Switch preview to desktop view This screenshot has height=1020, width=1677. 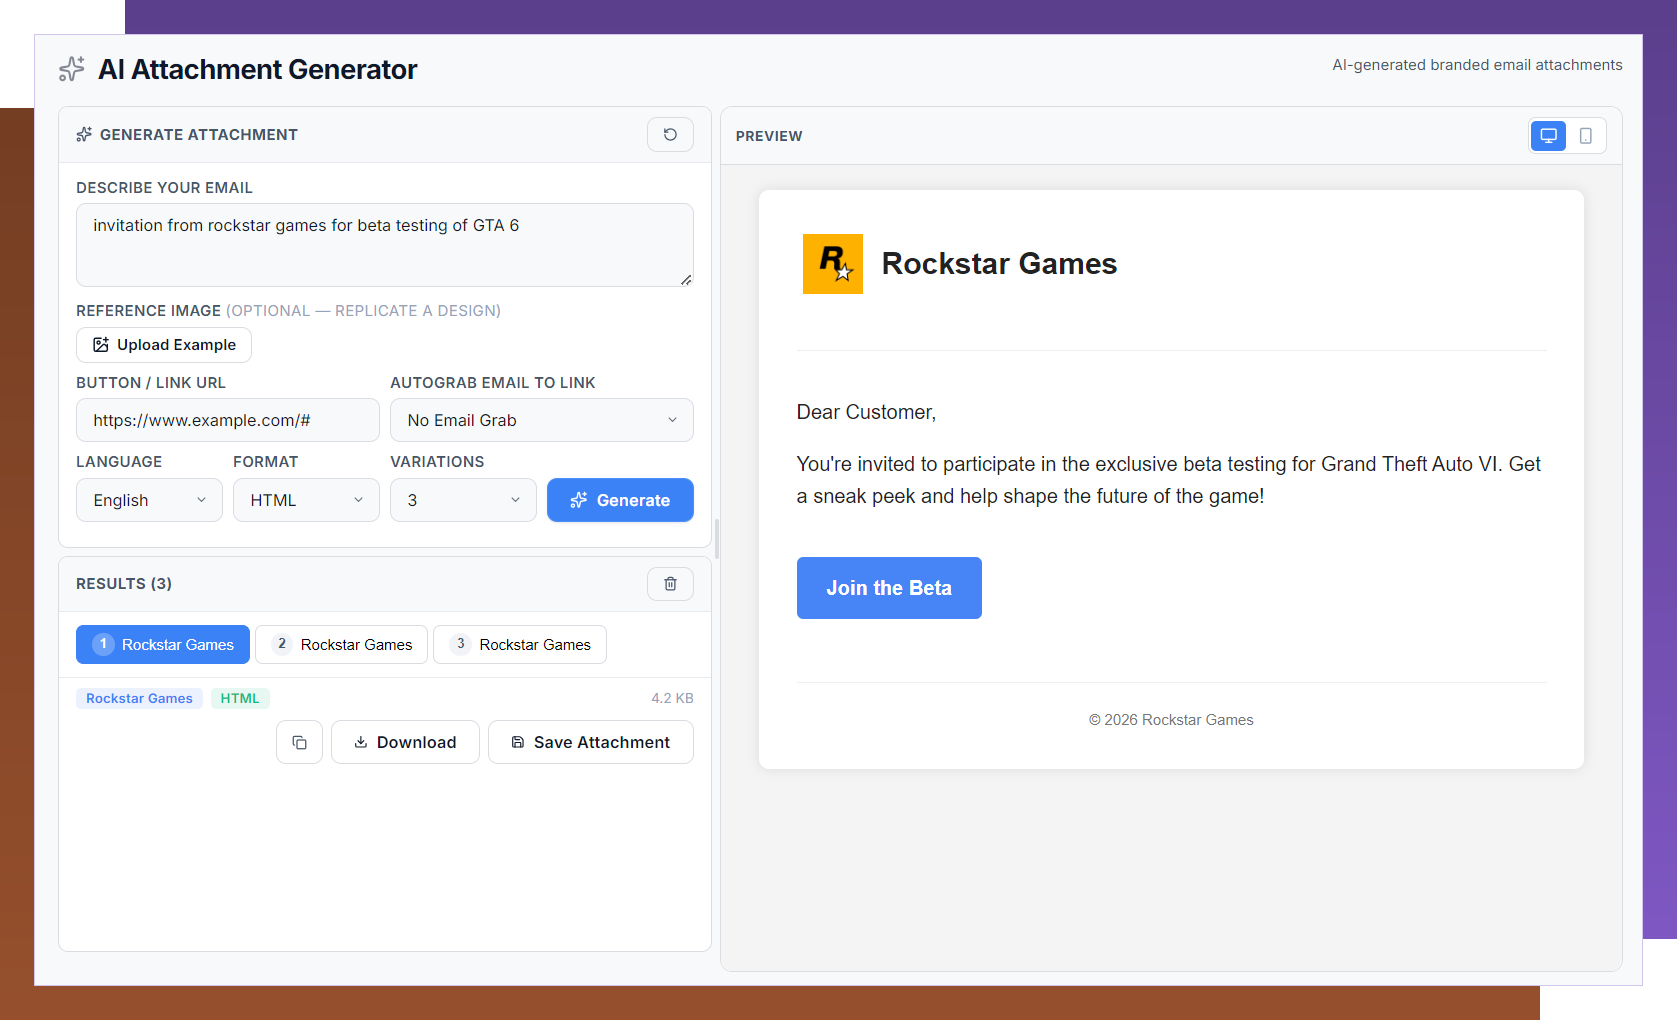tap(1548, 136)
